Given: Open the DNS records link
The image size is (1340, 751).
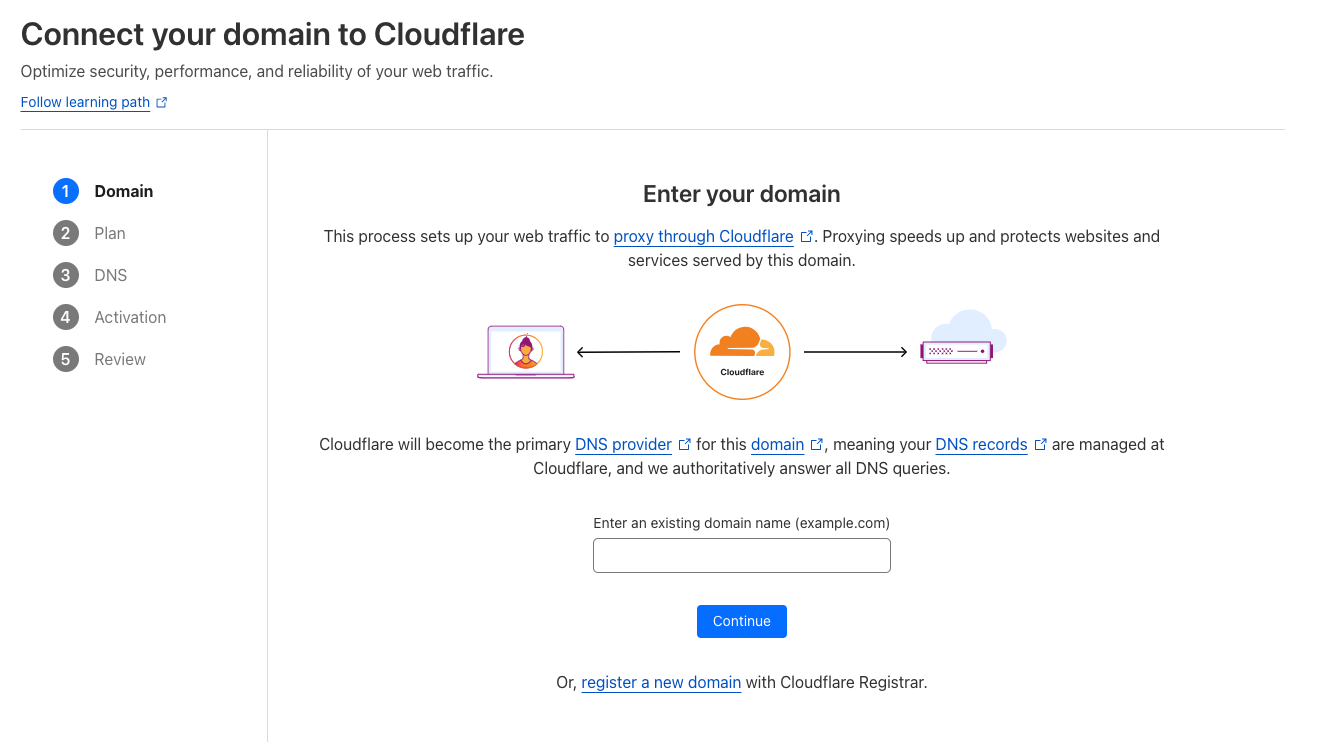Looking at the screenshot, I should [981, 445].
